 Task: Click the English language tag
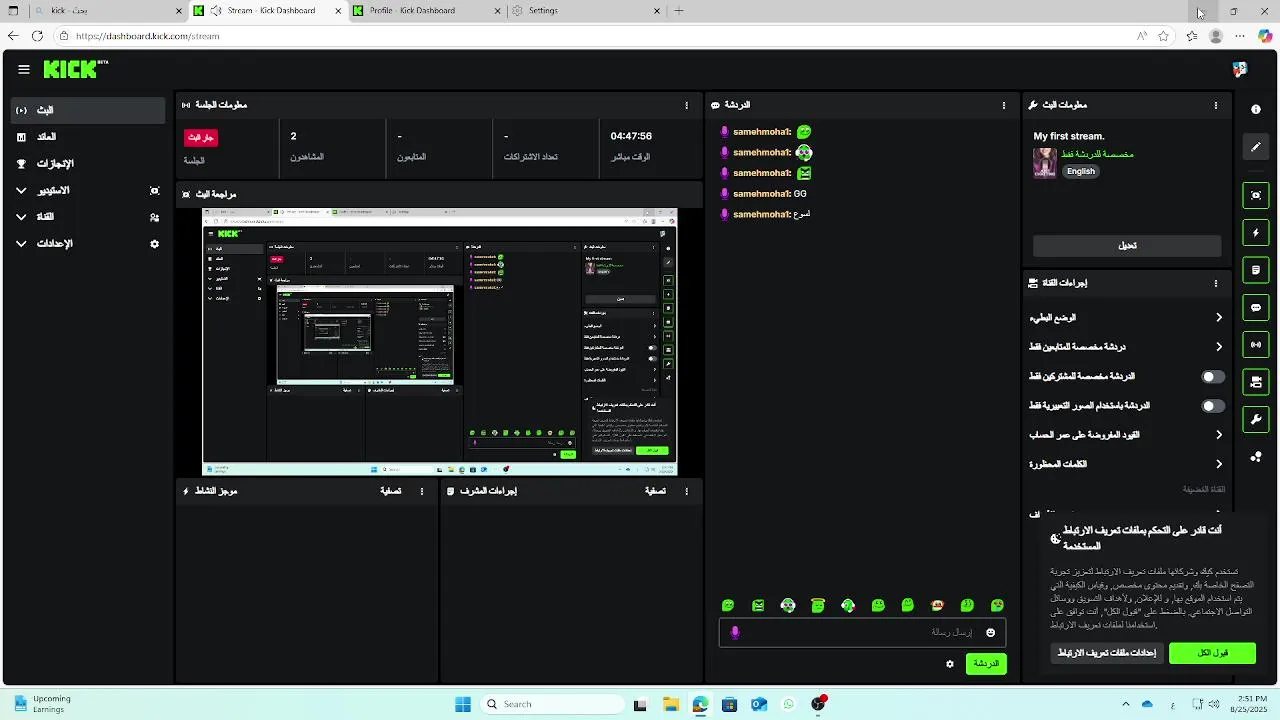1081,171
